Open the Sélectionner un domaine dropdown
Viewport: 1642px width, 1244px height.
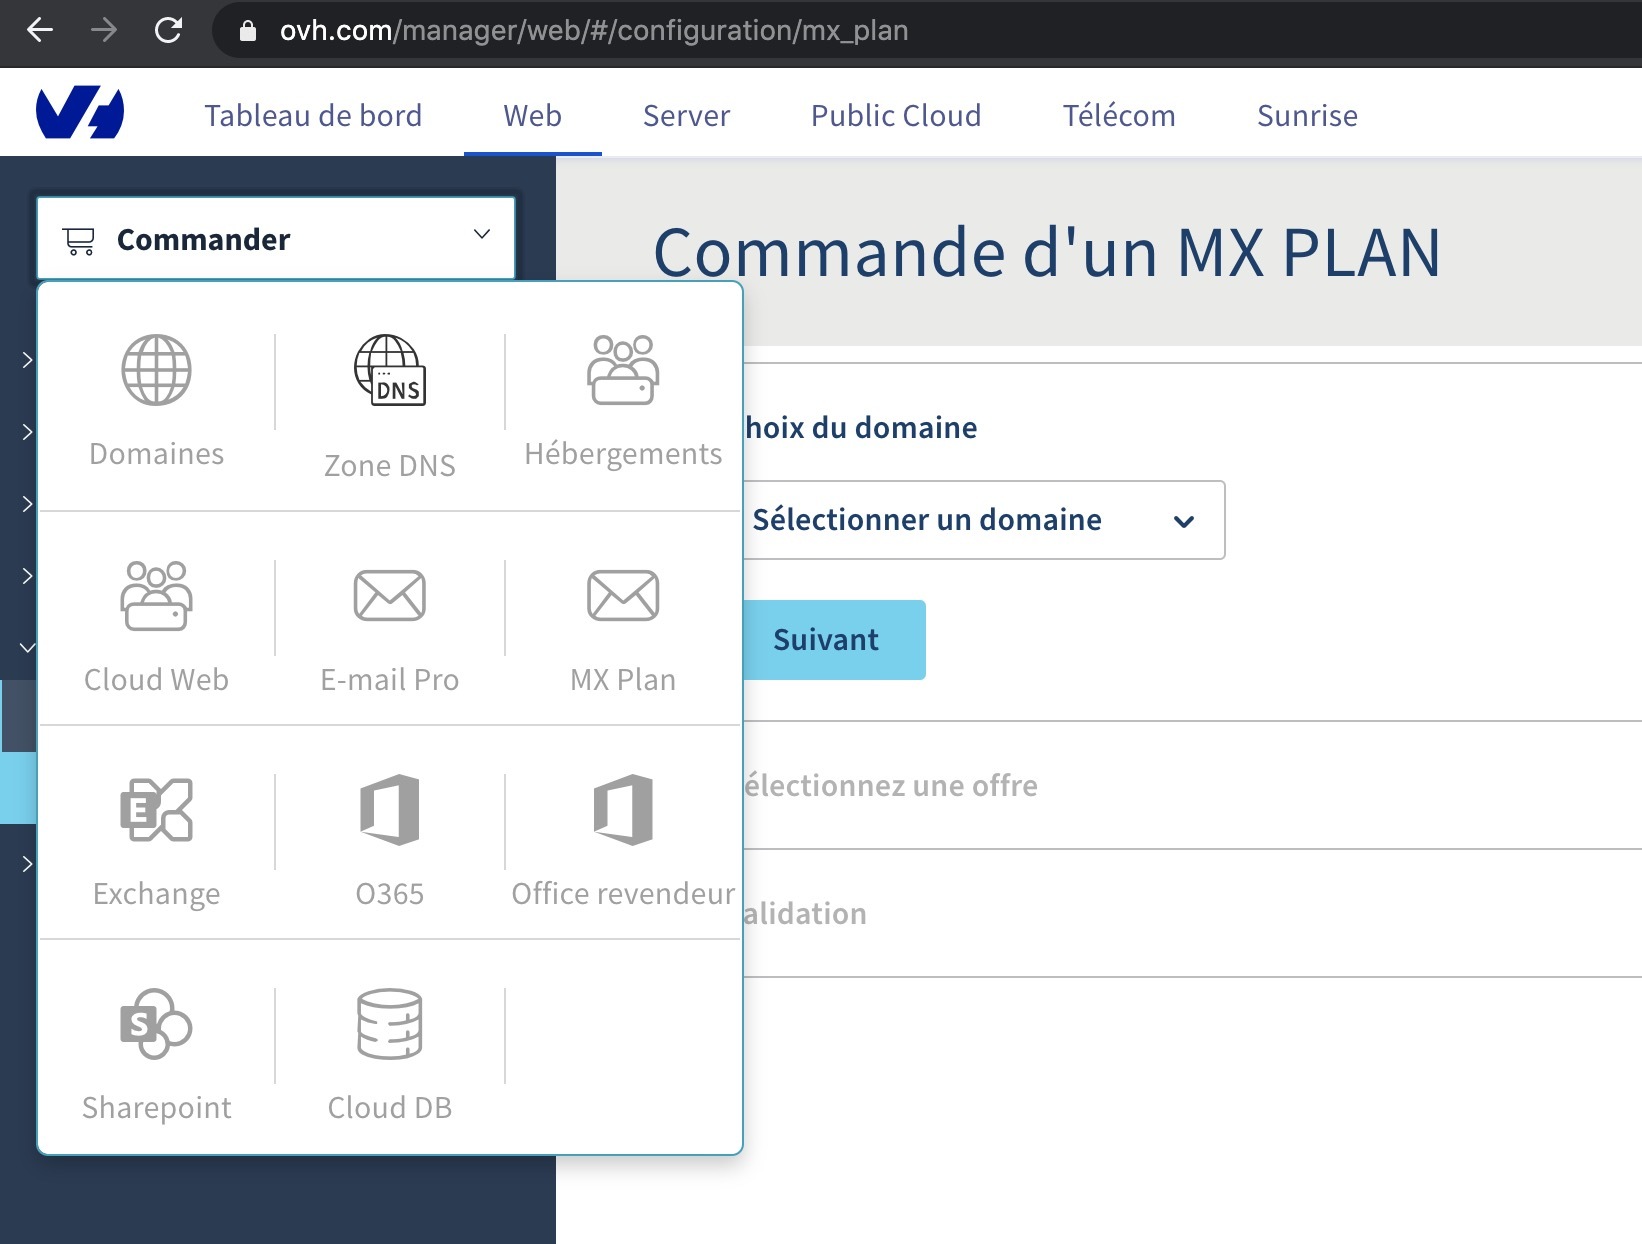[x=983, y=520]
